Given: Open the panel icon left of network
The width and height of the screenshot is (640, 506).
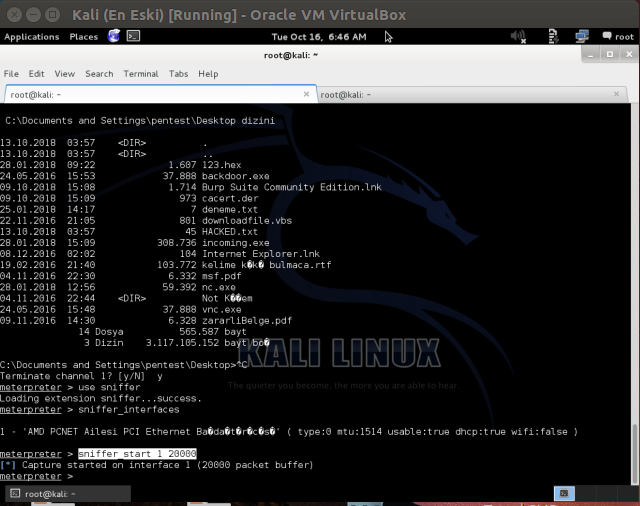Looking at the screenshot, I should (x=553, y=36).
